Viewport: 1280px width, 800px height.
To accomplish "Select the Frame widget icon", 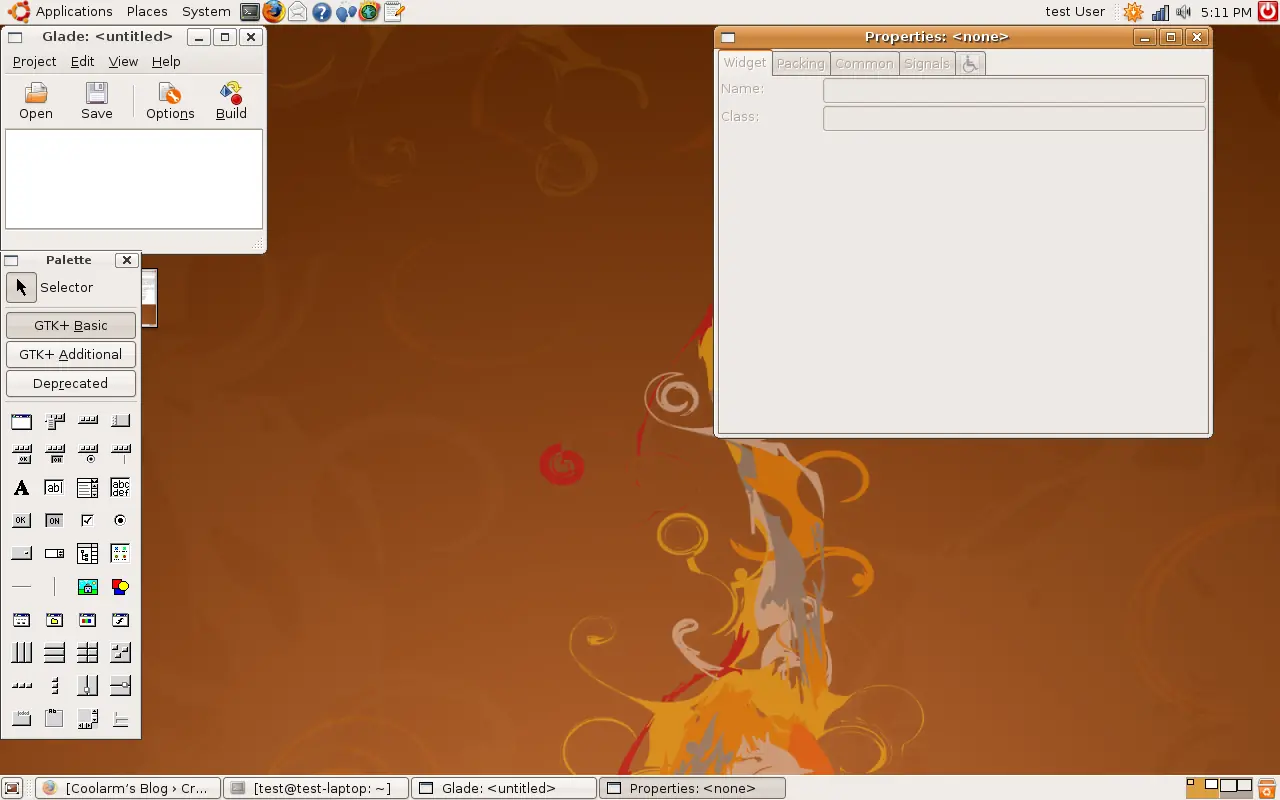I will click(55, 718).
